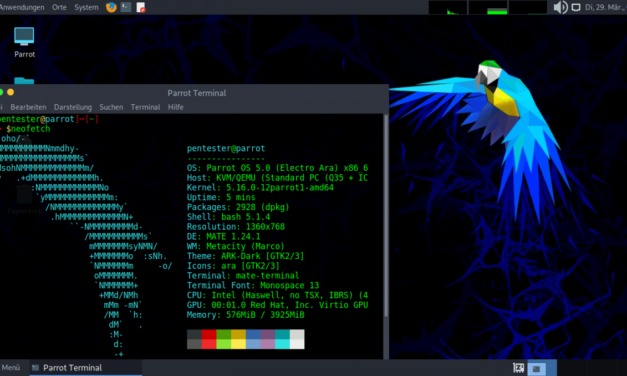Click the terminal vertical scrollbar
627x376 pixels.
[x=386, y=216]
